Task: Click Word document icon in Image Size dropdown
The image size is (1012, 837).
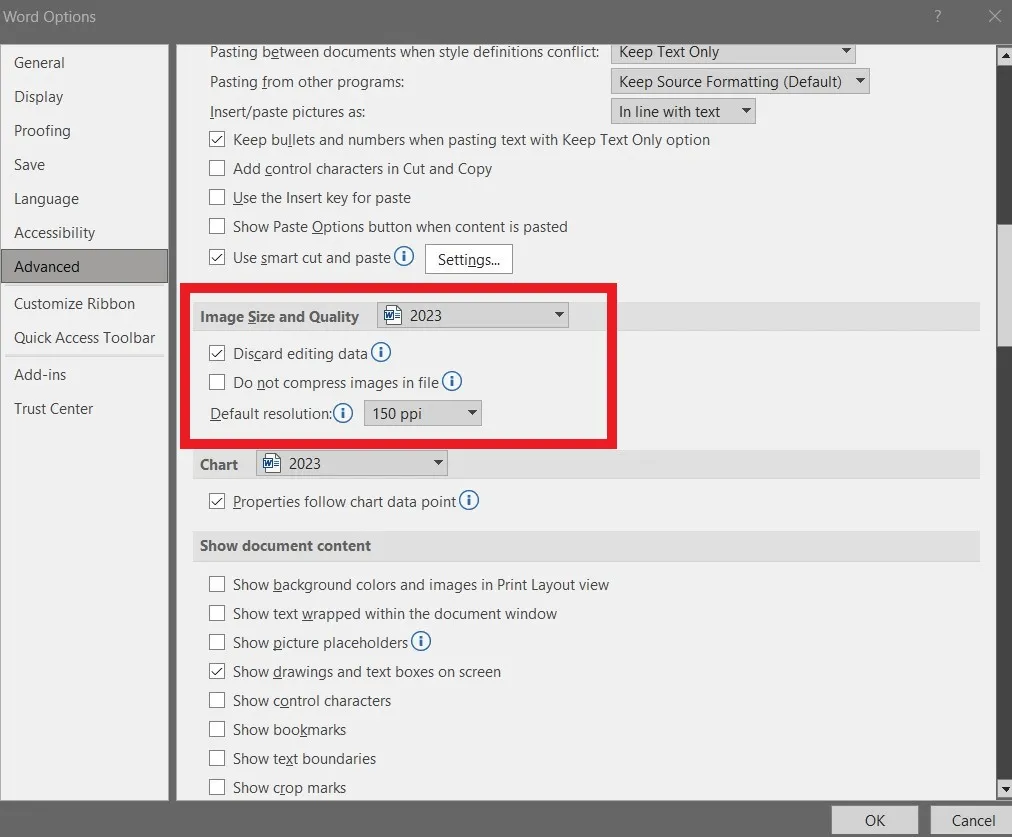Action: 392,315
